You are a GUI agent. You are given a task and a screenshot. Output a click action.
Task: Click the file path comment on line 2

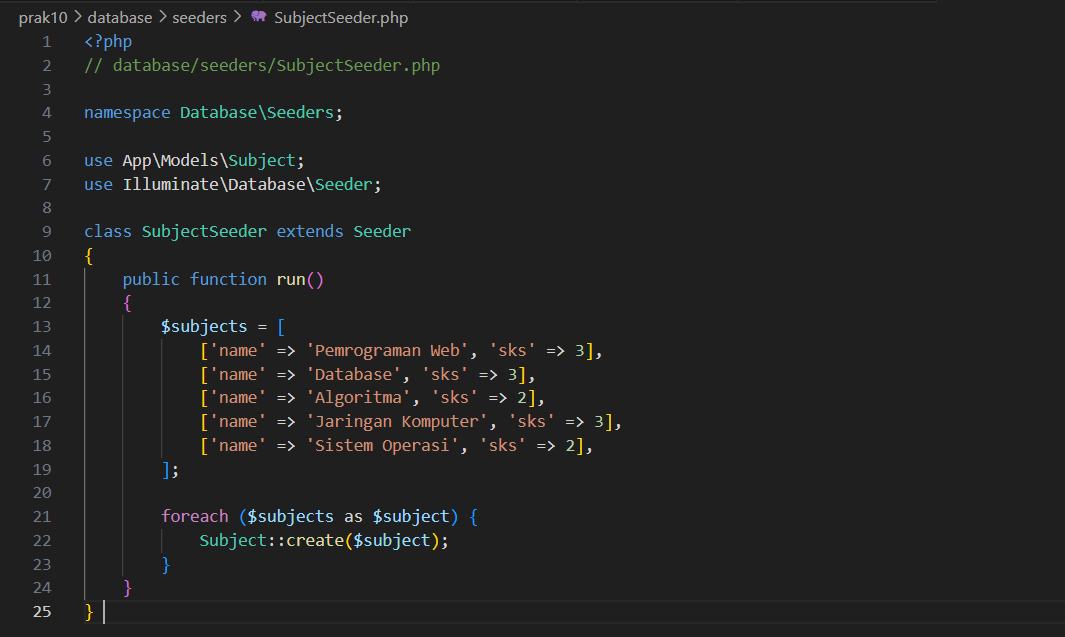point(262,66)
